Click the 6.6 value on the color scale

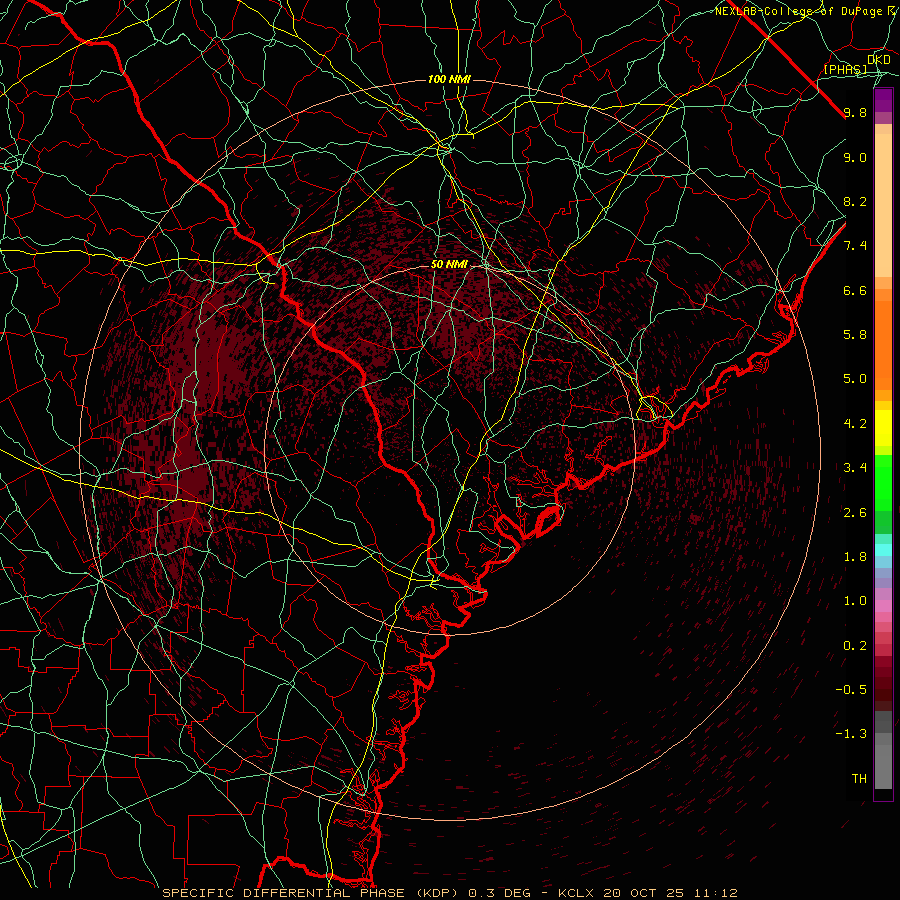[855, 290]
